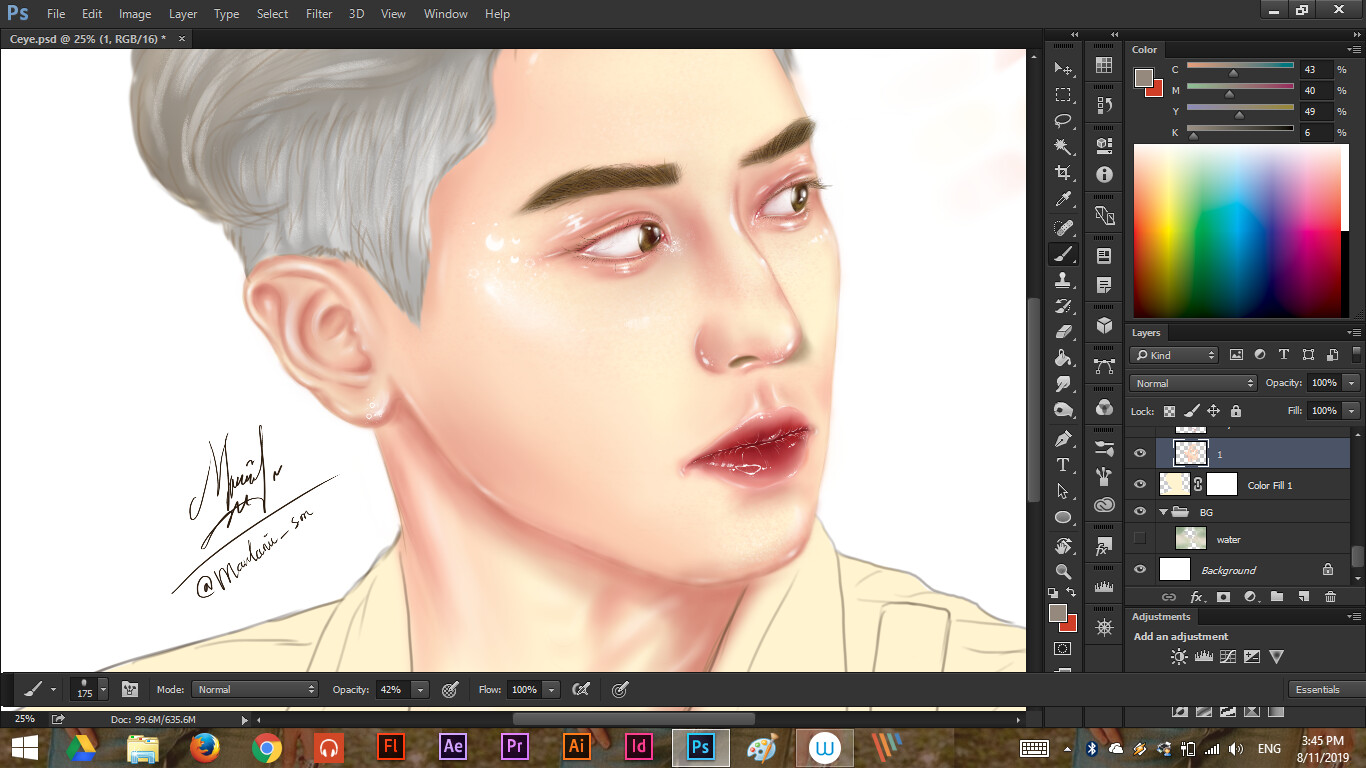Viewport: 1366px width, 768px height.
Task: Select the Move tool
Action: click(1063, 69)
